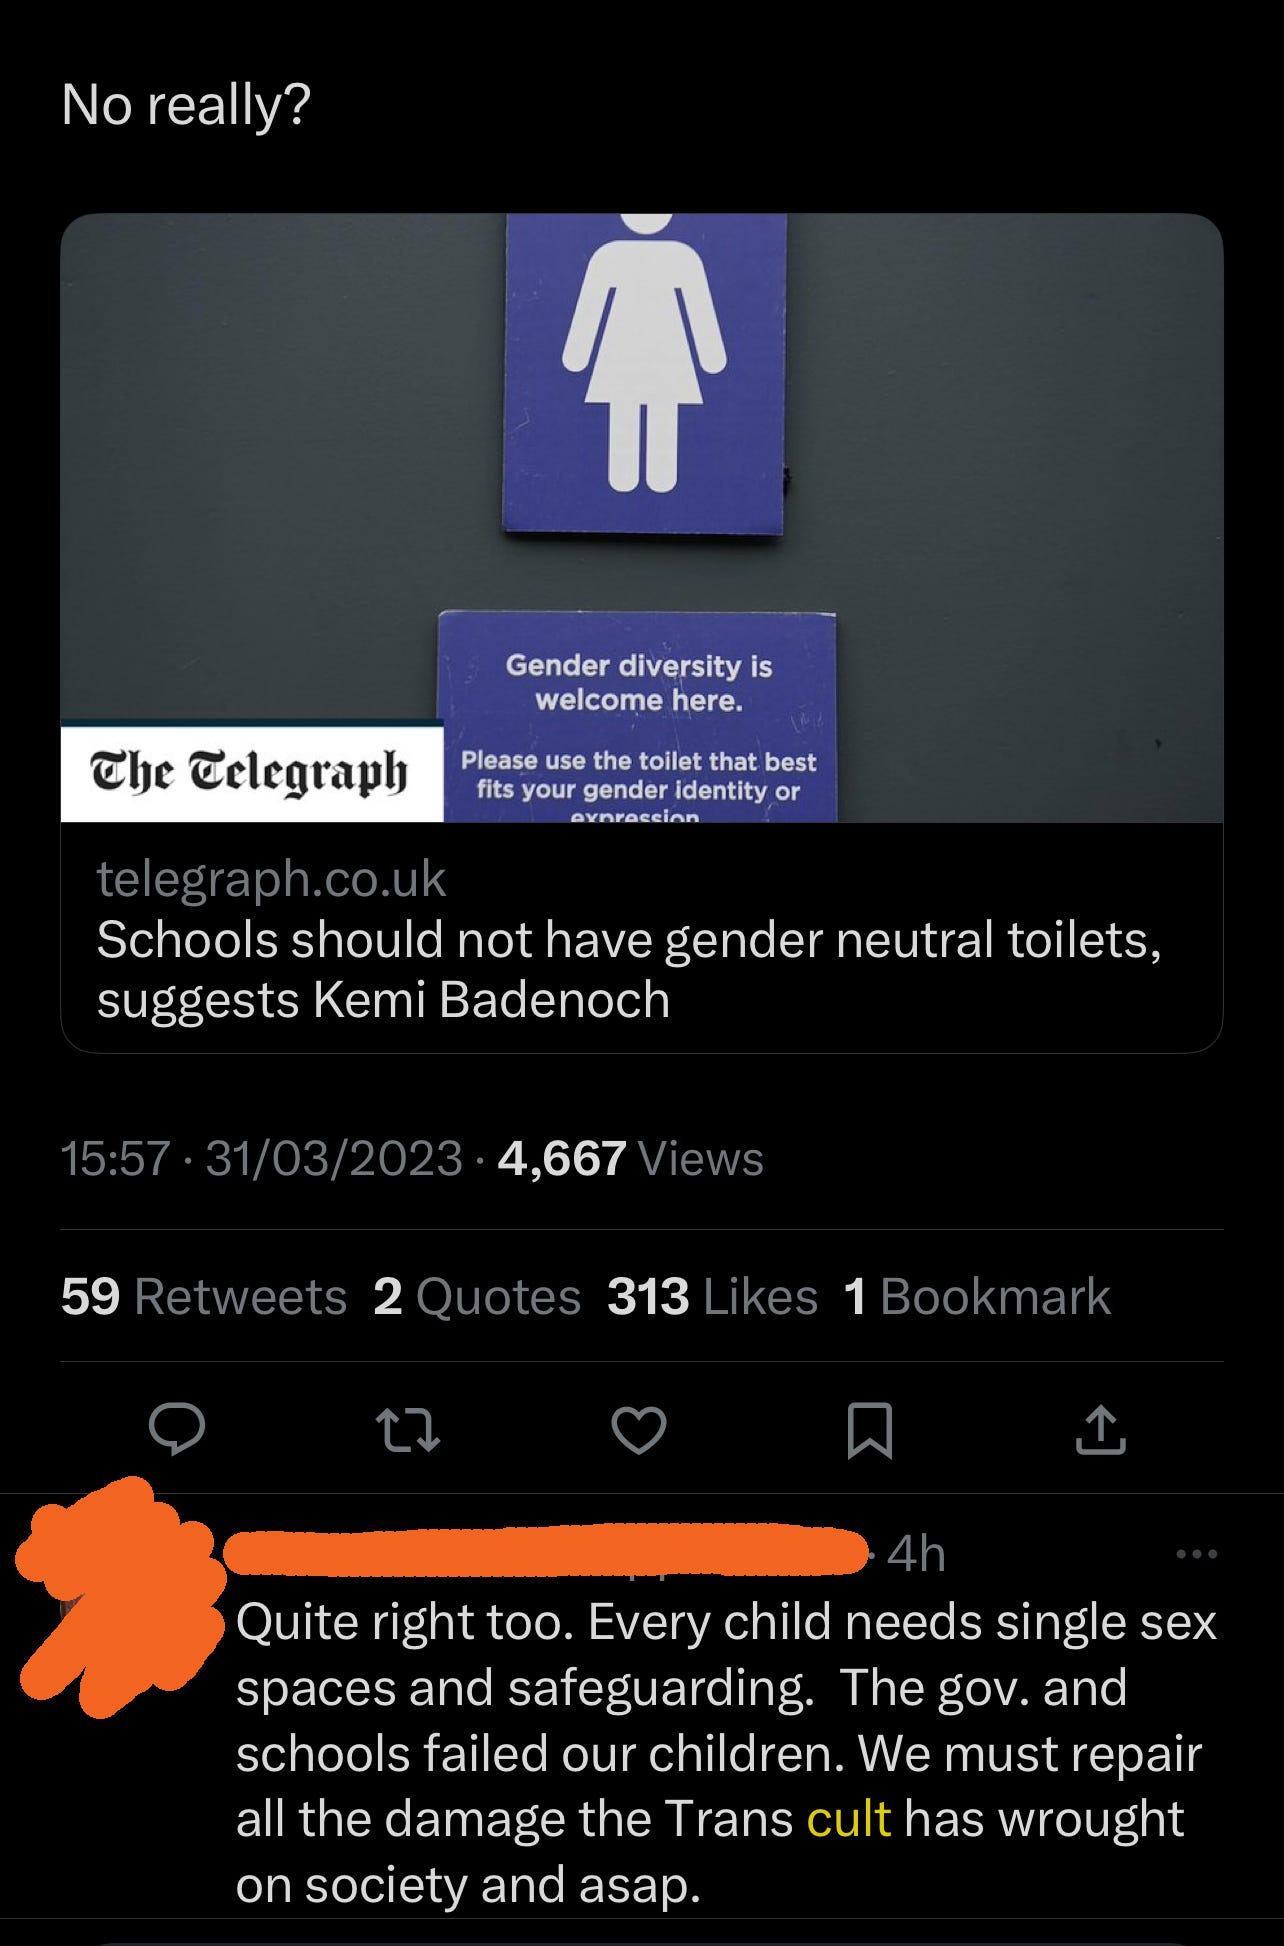Image resolution: width=1284 pixels, height=1946 pixels.
Task: Tap the share upload icon
Action: click(x=1100, y=1429)
